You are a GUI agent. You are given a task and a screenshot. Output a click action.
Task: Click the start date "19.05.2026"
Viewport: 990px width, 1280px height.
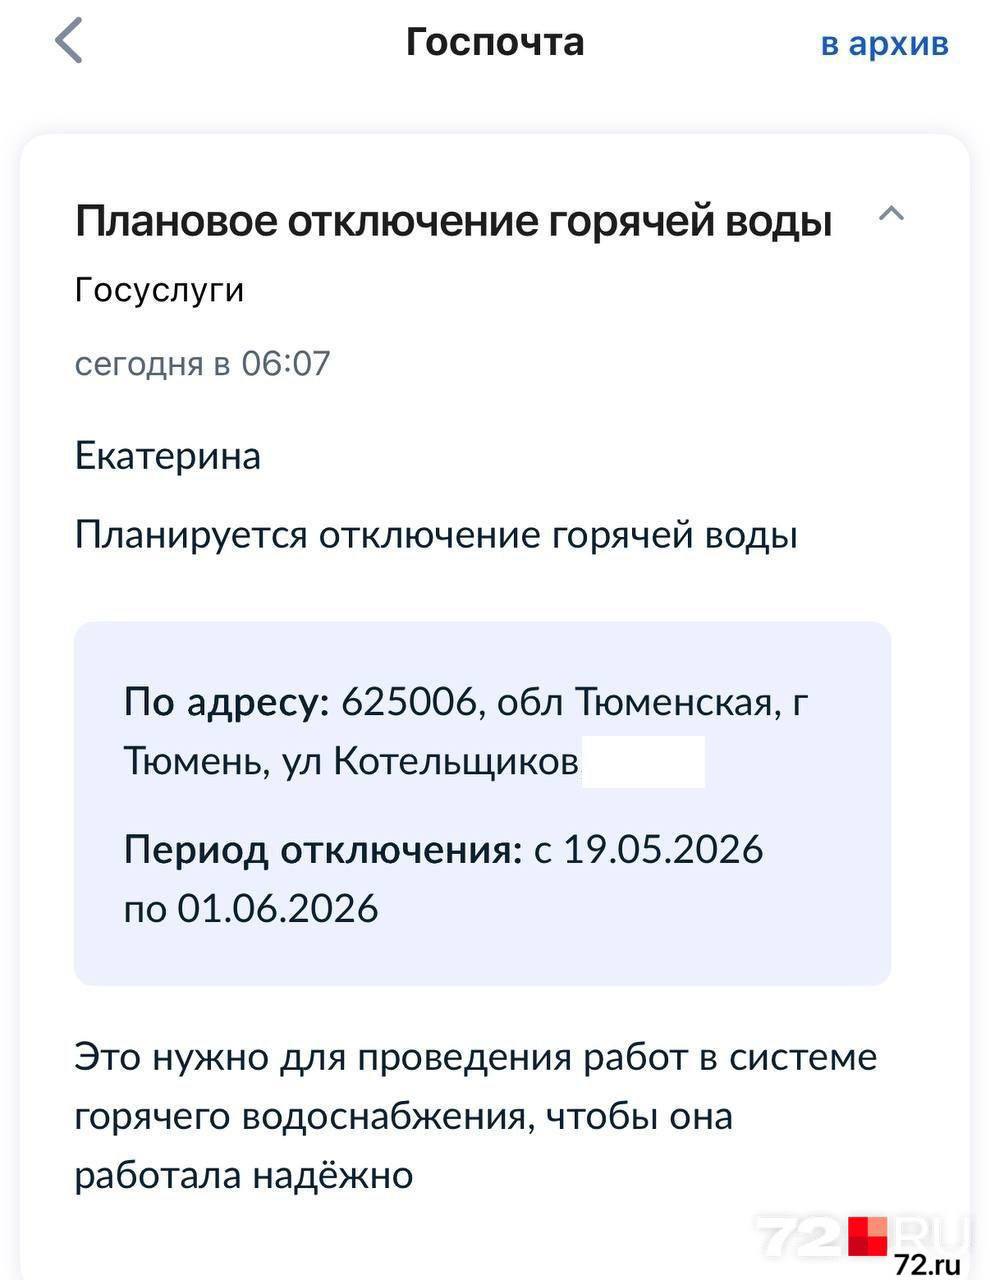point(663,850)
